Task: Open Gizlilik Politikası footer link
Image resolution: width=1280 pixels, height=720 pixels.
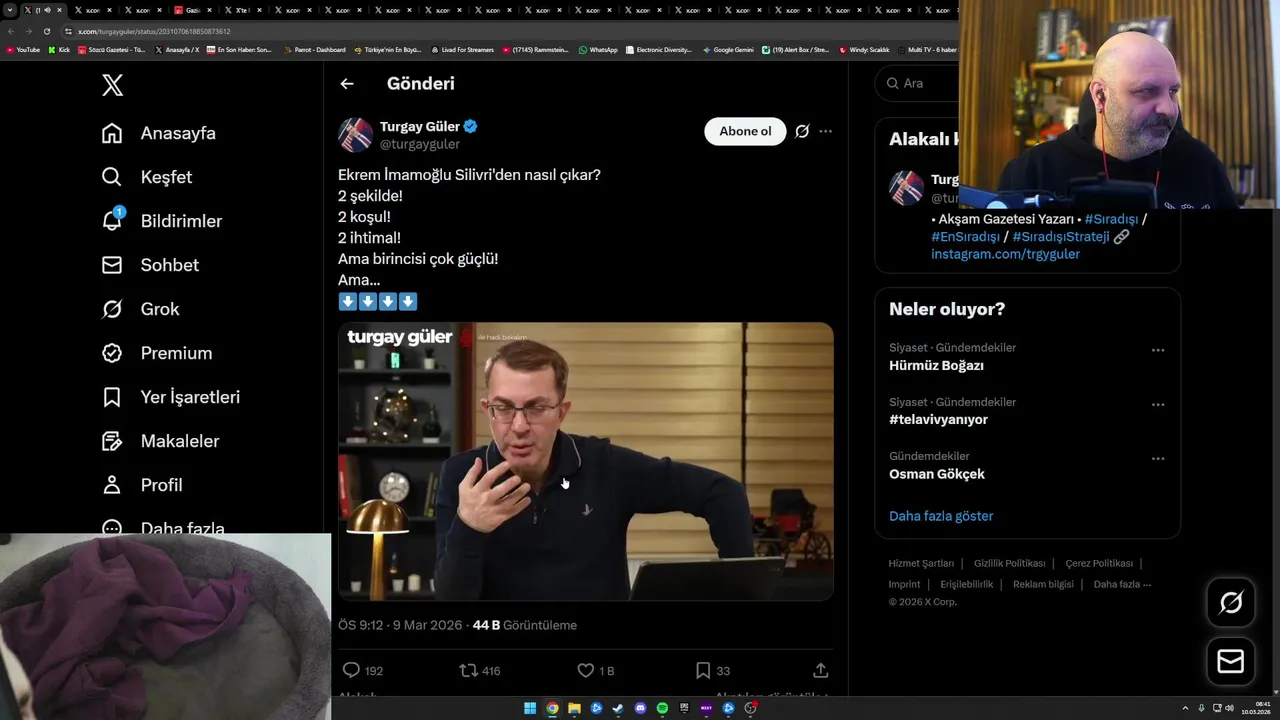Action: [1009, 563]
